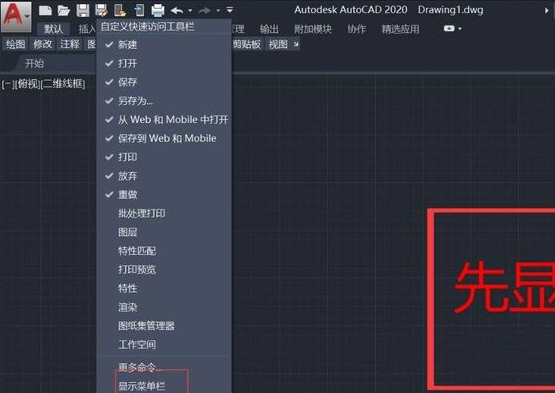Click the 视图 panel button

(278, 44)
